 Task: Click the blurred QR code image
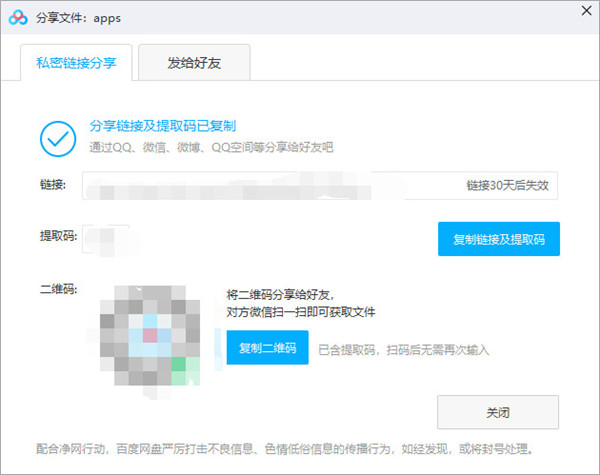click(x=150, y=335)
